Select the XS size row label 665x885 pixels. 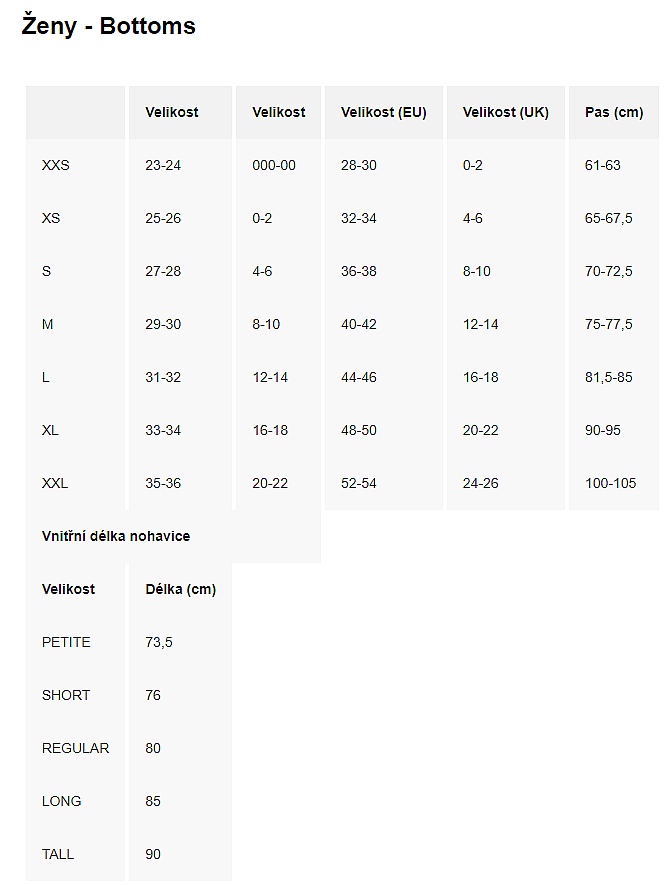51,218
